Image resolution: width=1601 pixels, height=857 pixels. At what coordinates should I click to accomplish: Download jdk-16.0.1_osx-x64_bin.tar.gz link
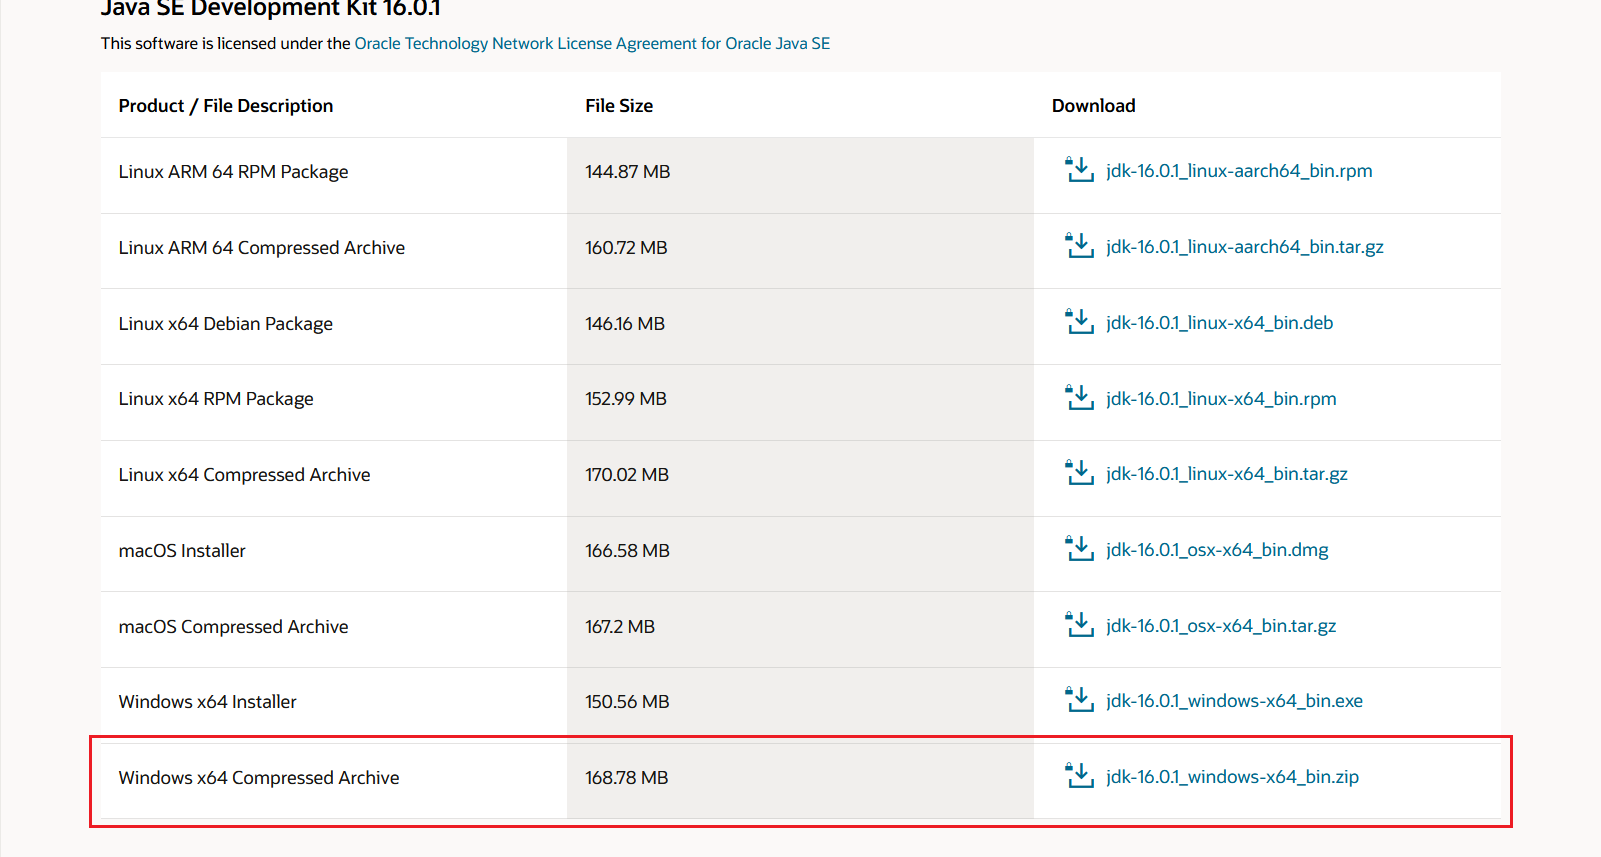coord(1221,626)
